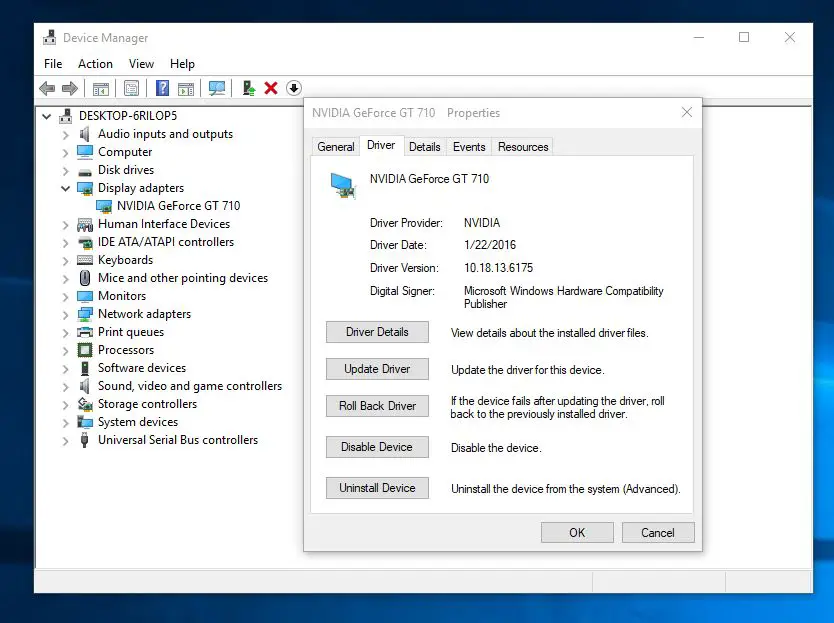Click Show/Hide Console Tree toolbar icon

[x=101, y=88]
